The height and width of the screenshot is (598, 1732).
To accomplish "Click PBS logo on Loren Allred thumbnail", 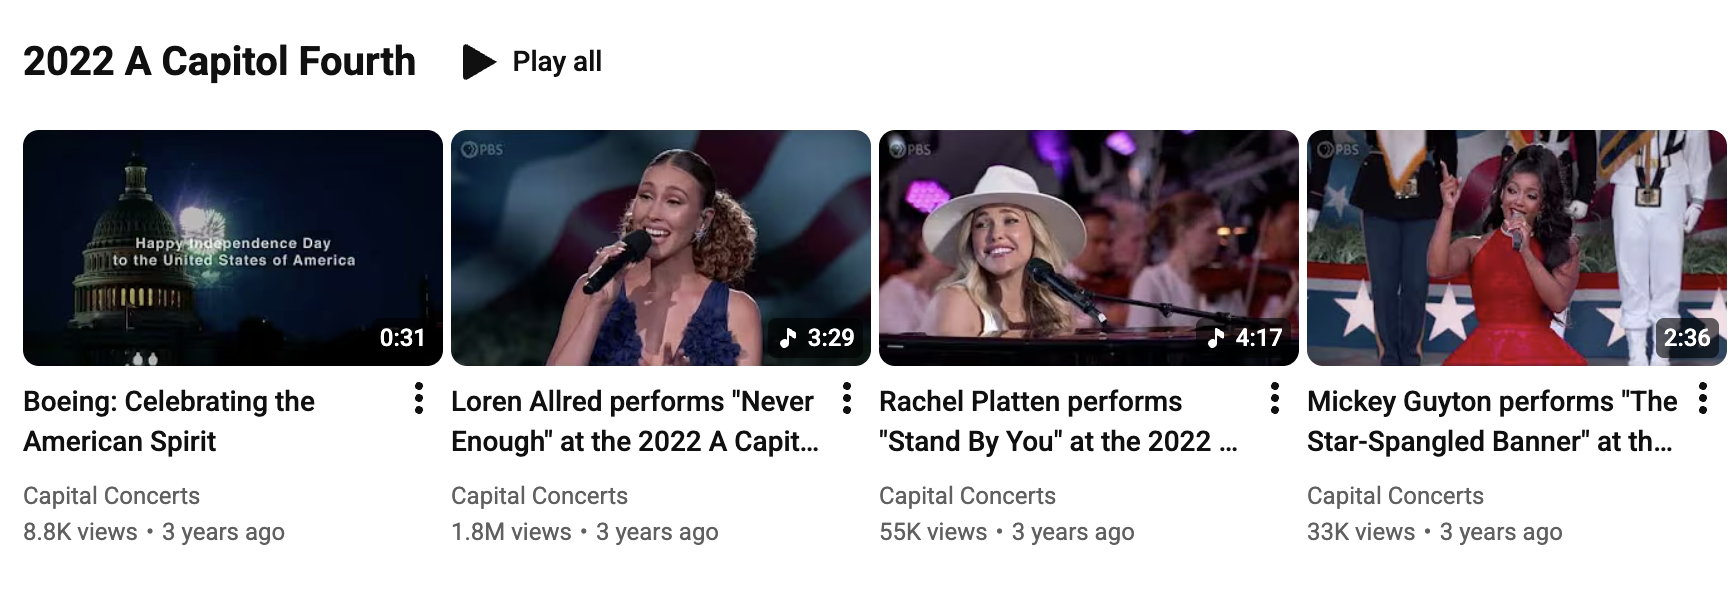I will click(x=483, y=149).
